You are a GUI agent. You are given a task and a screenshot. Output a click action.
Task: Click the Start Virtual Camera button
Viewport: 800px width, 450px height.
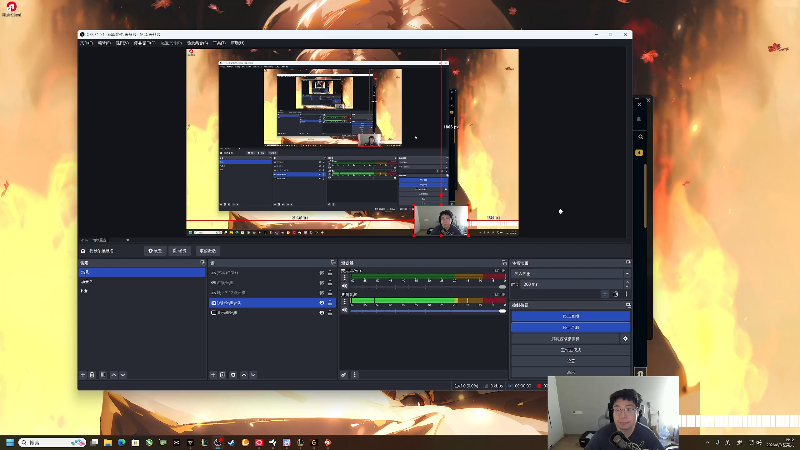tap(565, 339)
